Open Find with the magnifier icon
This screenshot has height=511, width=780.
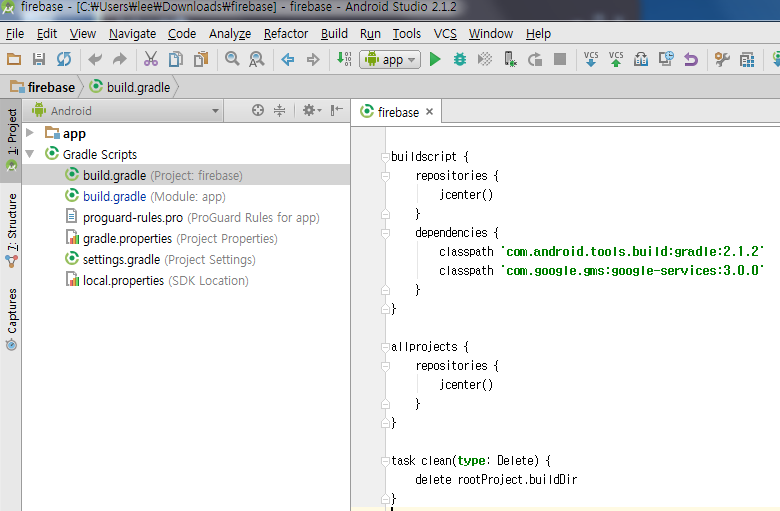[232, 59]
